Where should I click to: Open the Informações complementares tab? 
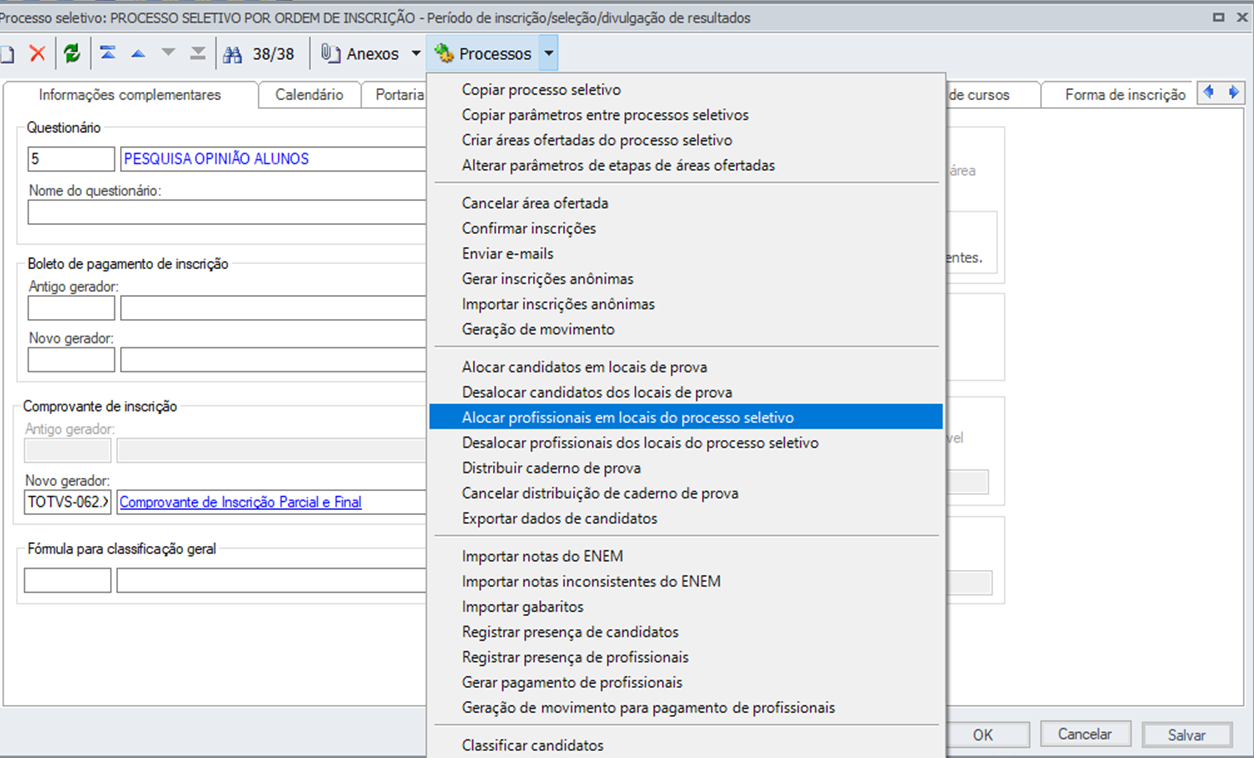(130, 95)
